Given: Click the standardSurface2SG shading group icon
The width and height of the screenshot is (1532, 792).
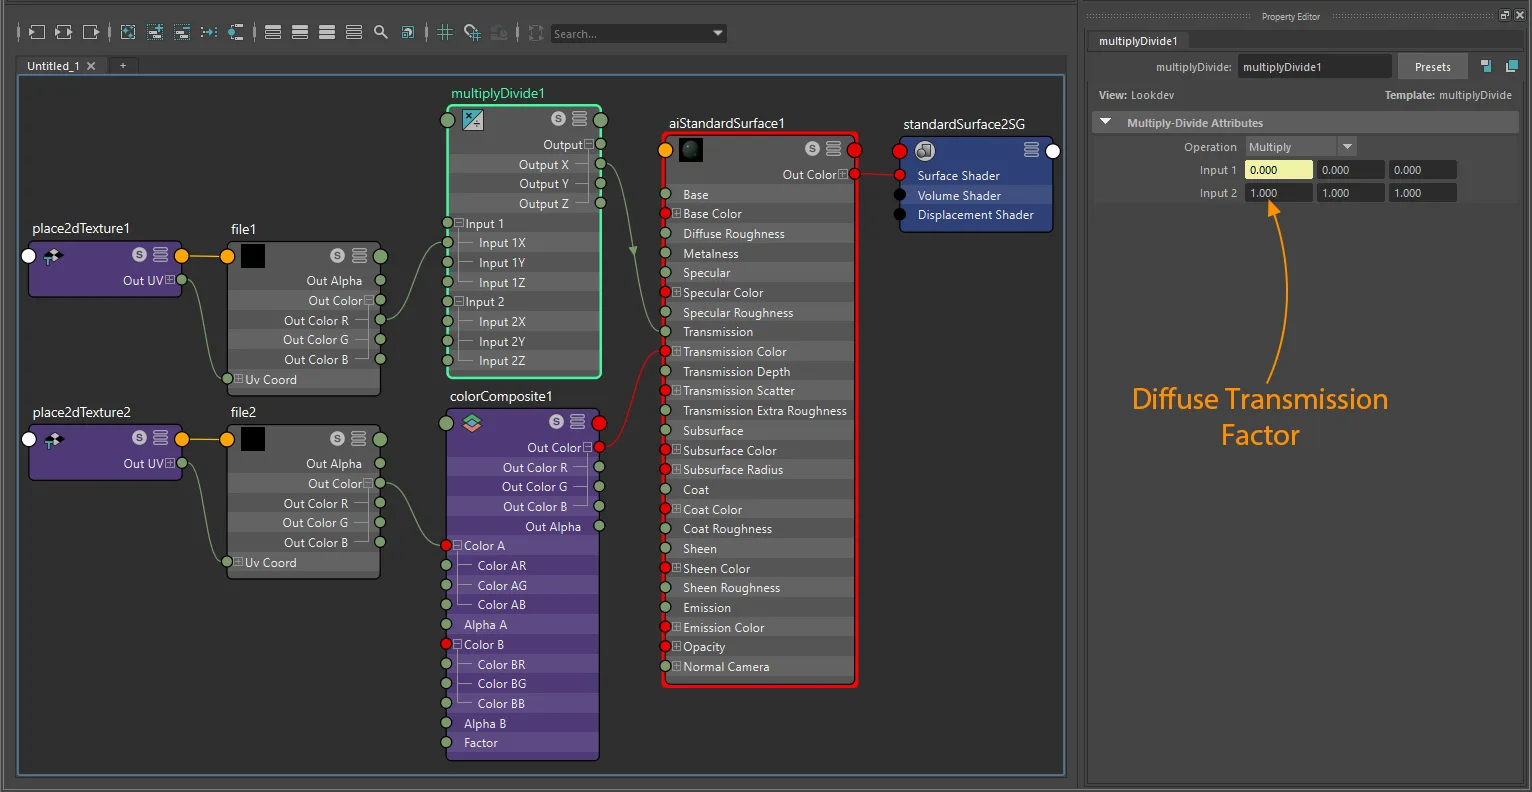Looking at the screenshot, I should [925, 151].
